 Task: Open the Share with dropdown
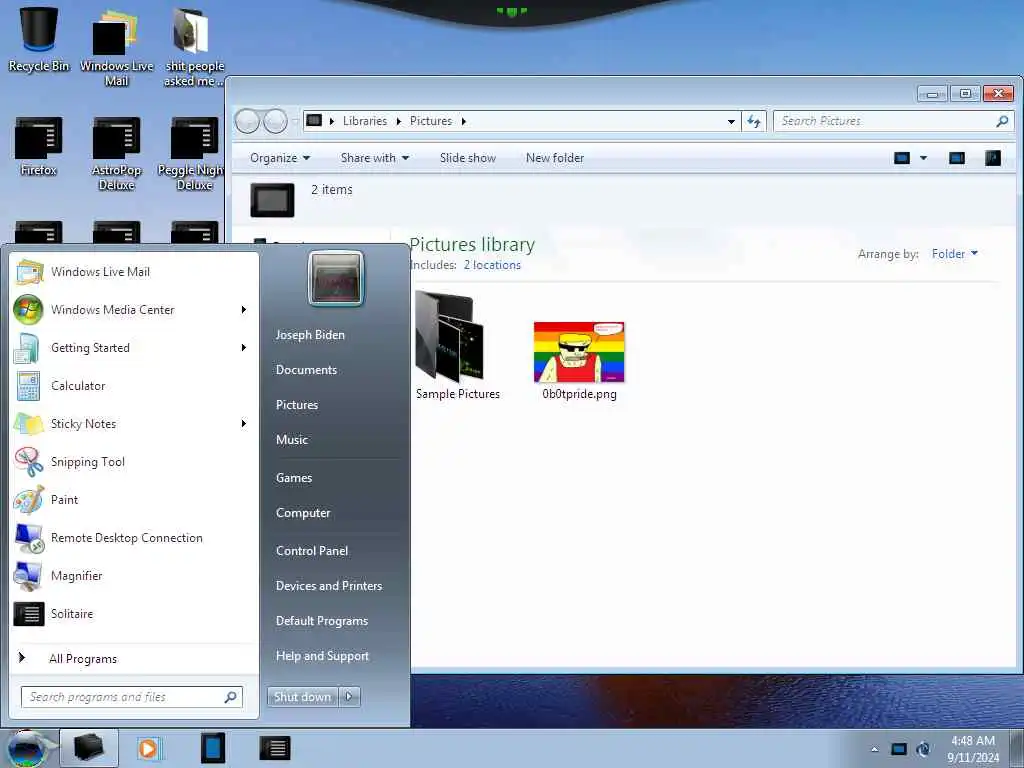point(374,158)
